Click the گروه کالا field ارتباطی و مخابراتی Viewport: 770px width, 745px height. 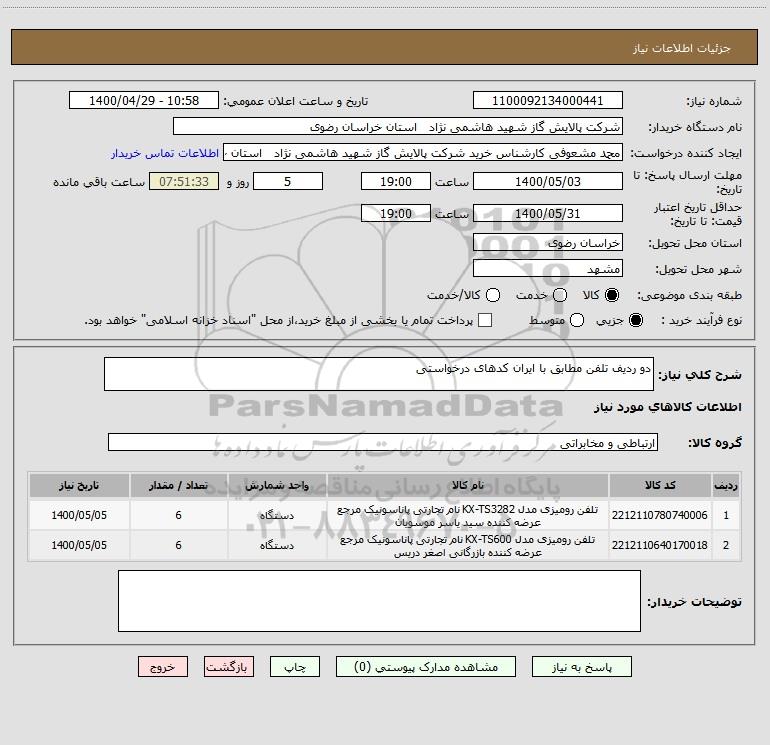(383, 442)
